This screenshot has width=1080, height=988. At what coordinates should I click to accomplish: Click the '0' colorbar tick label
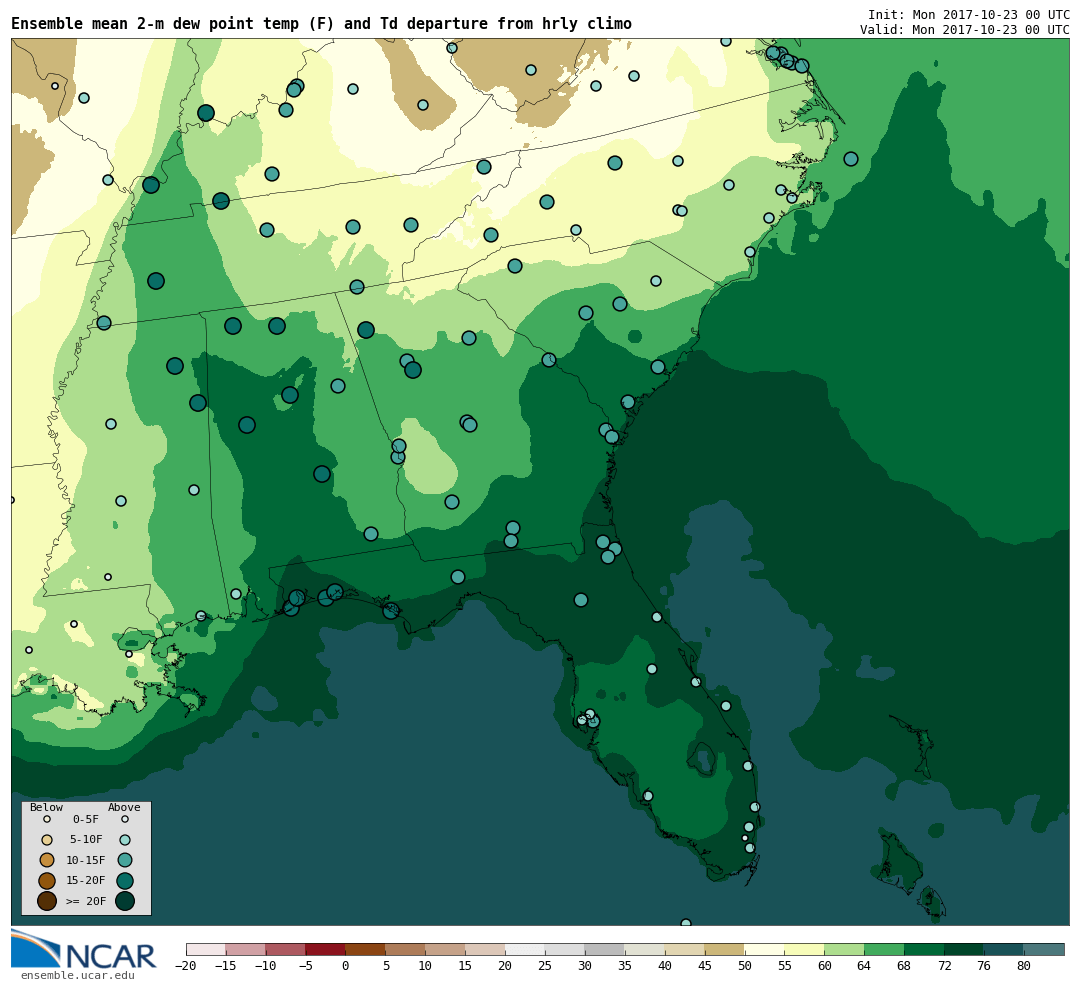[346, 966]
